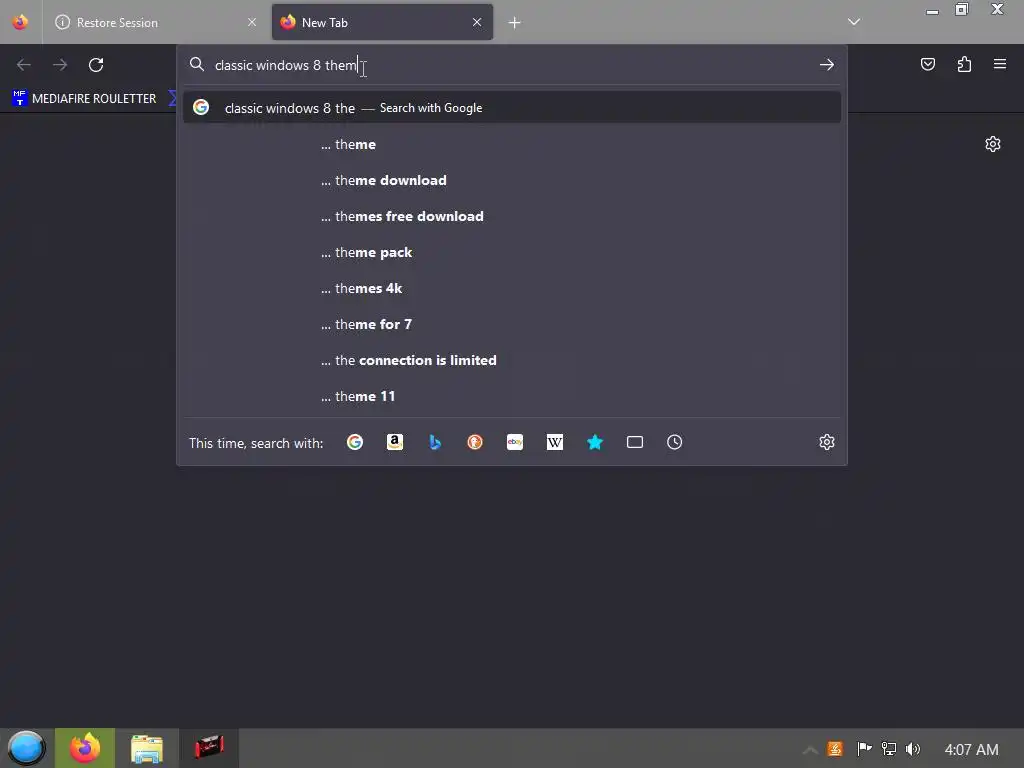The image size is (1024, 768).
Task: Click the Firefox taskbar icon
Action: (x=85, y=748)
